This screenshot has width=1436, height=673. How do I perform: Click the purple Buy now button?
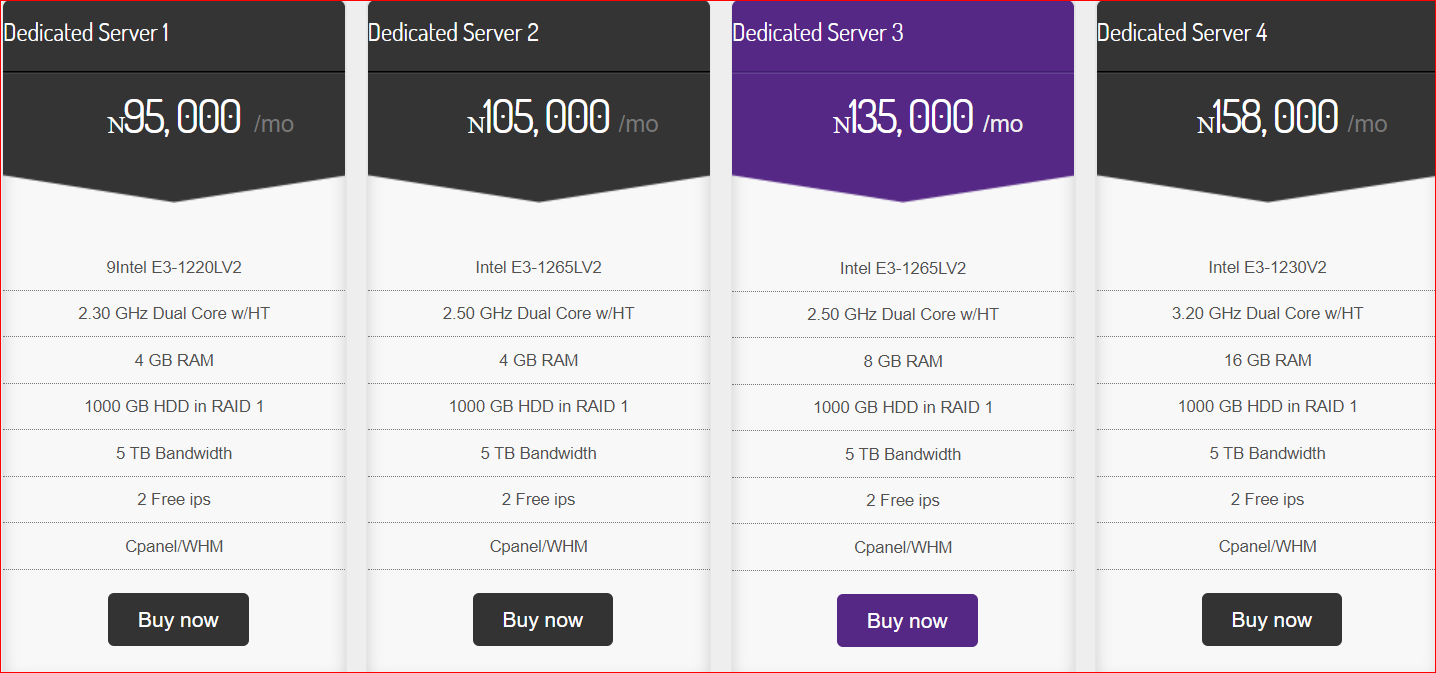(907, 621)
